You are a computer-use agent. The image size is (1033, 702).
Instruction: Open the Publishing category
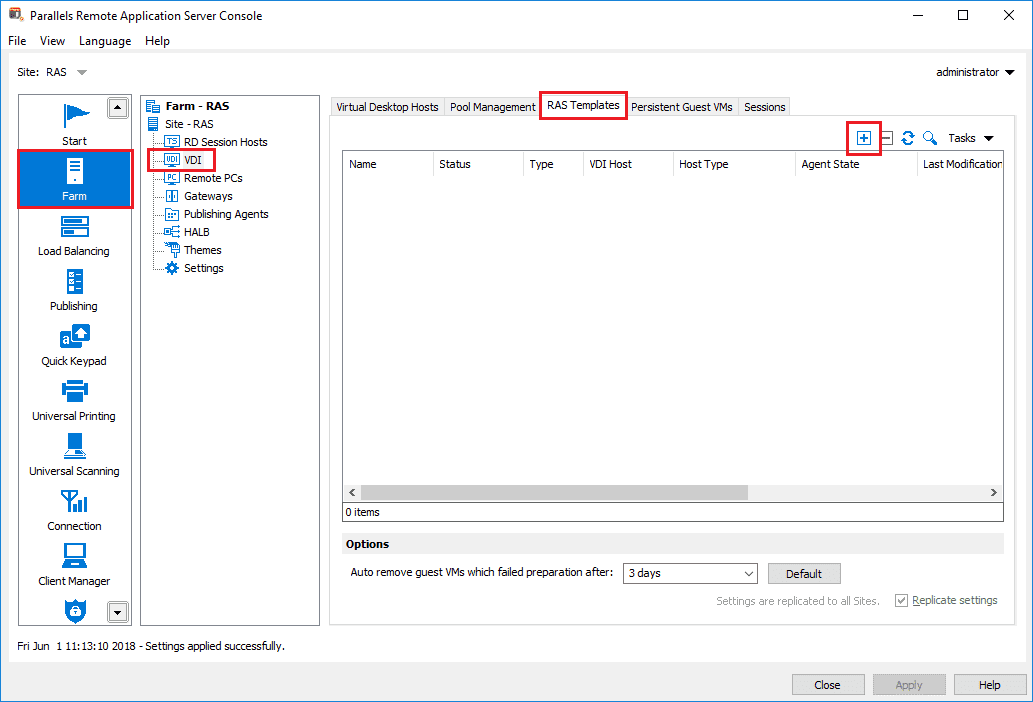coord(74,291)
